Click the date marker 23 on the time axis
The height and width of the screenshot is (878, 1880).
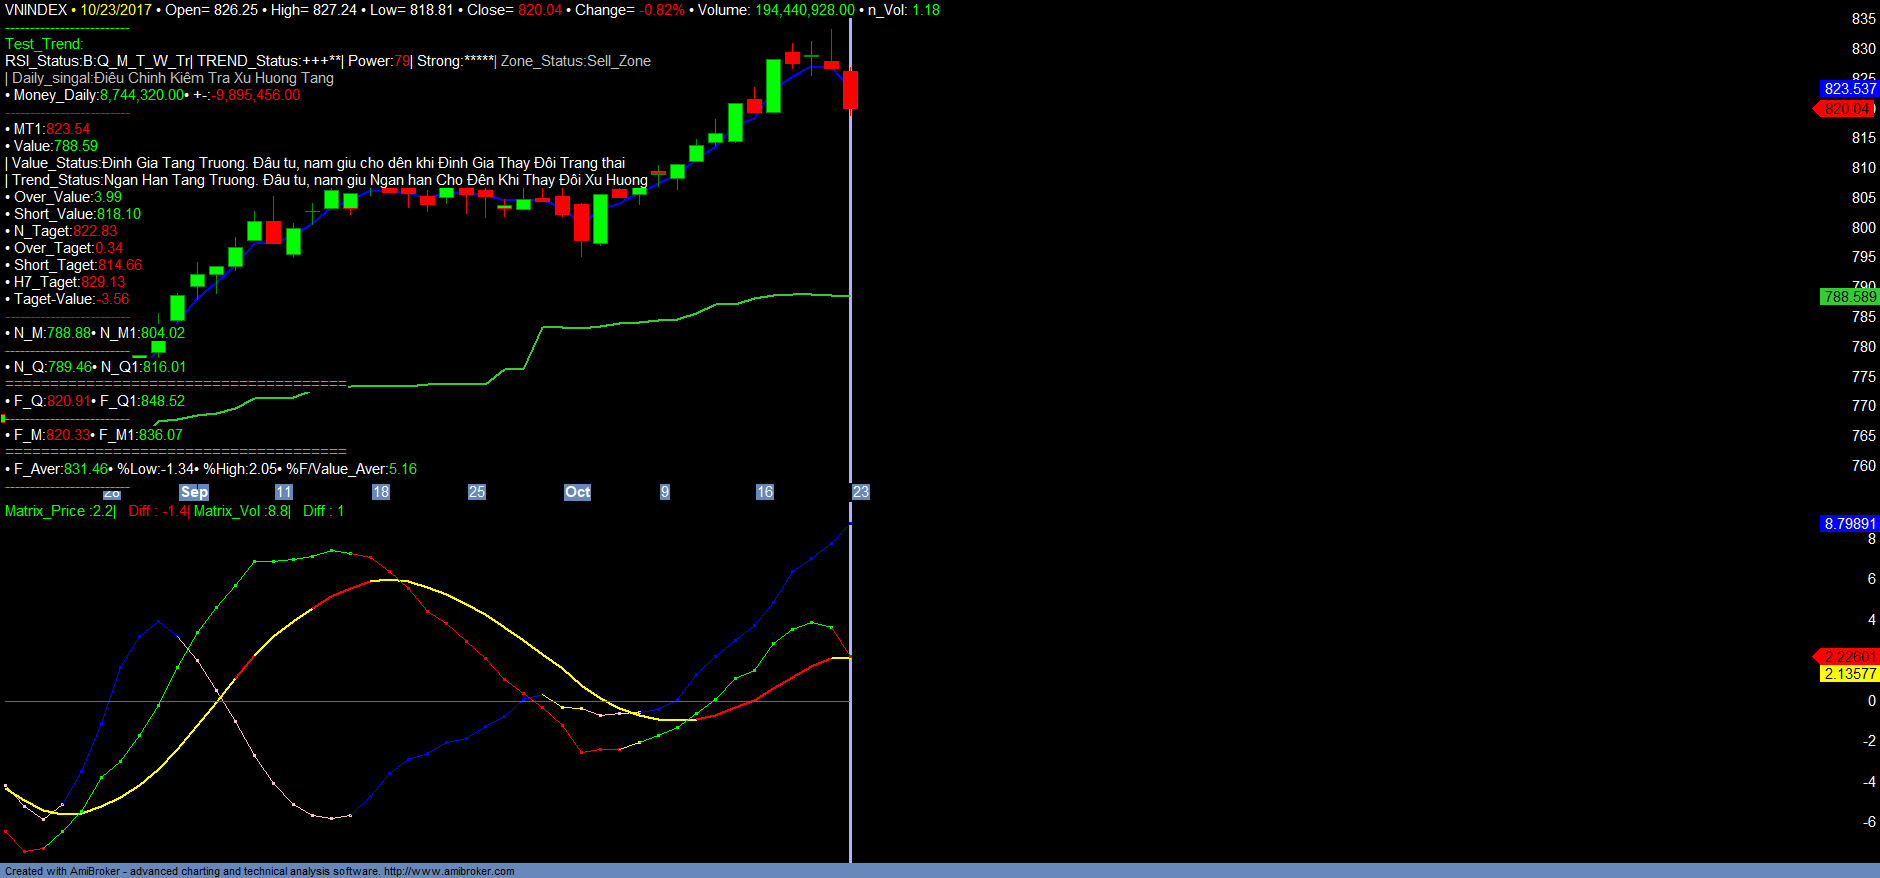[861, 492]
